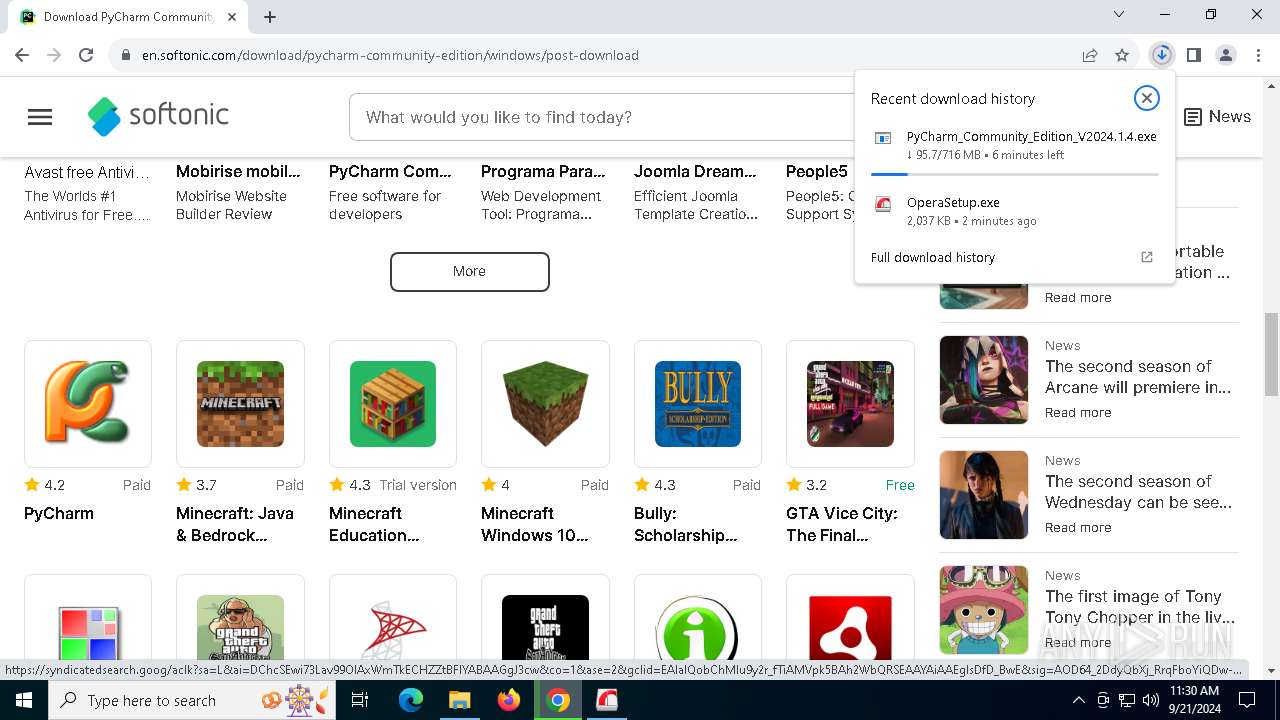Open a new browser tab
Screen dimensions: 1280x720
pyautogui.click(x=270, y=17)
